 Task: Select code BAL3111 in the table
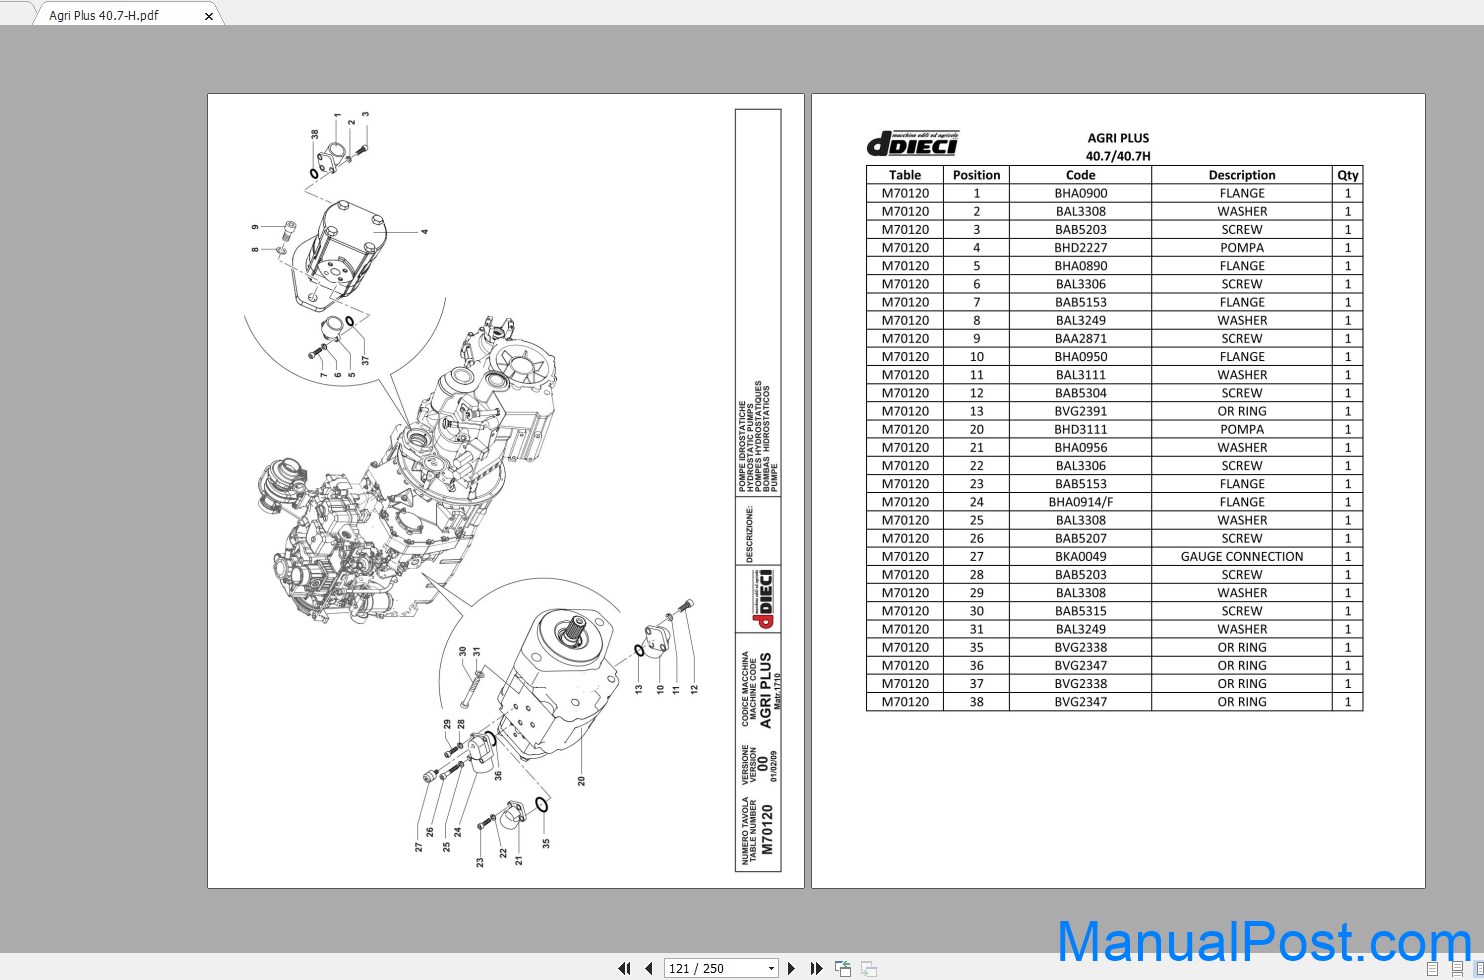pyautogui.click(x=1080, y=374)
